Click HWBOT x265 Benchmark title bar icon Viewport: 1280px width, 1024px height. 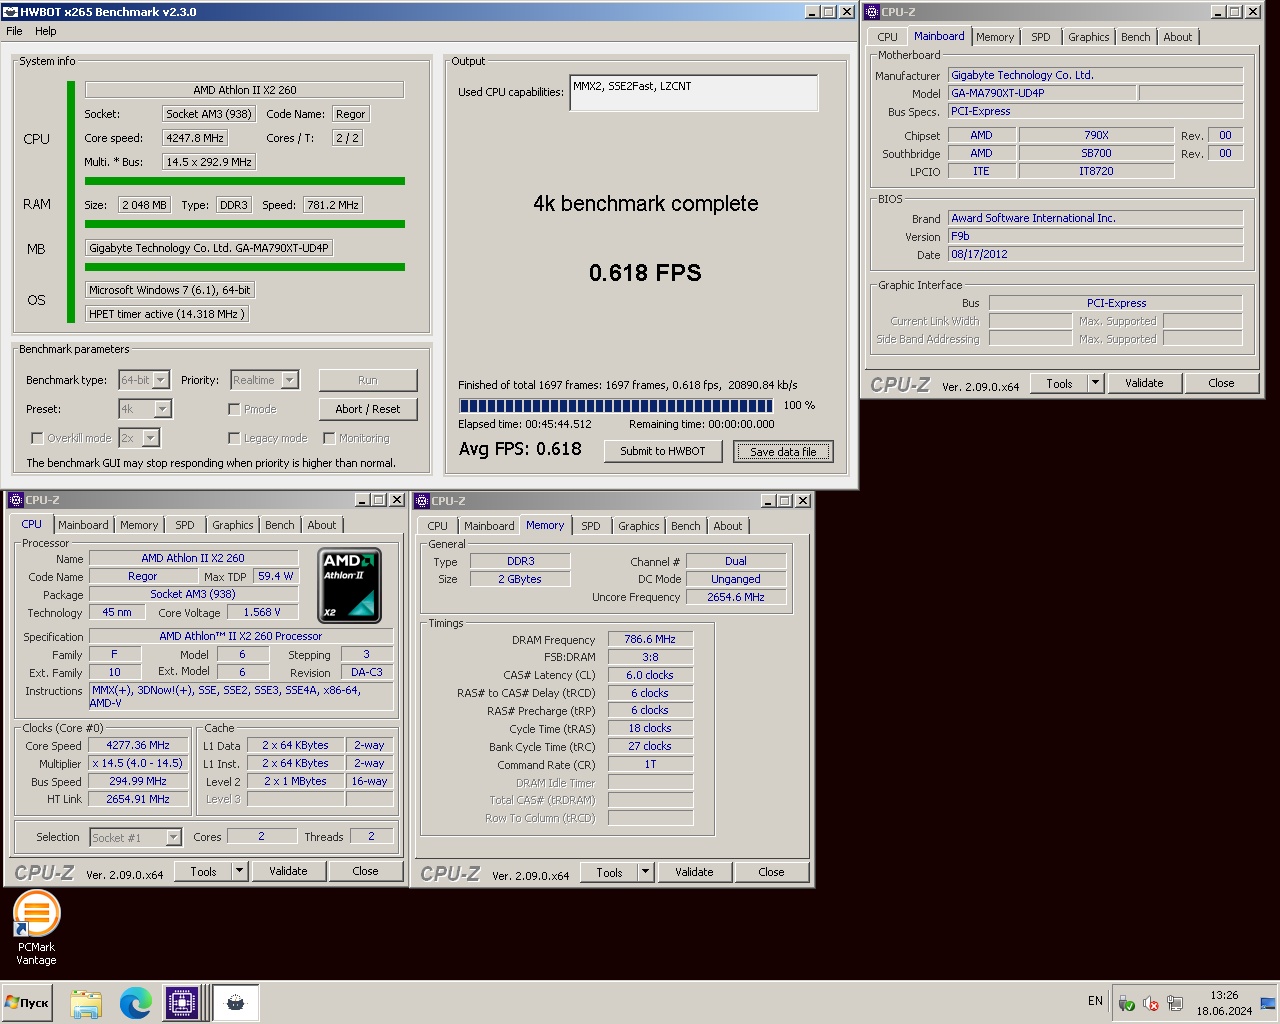coord(10,12)
